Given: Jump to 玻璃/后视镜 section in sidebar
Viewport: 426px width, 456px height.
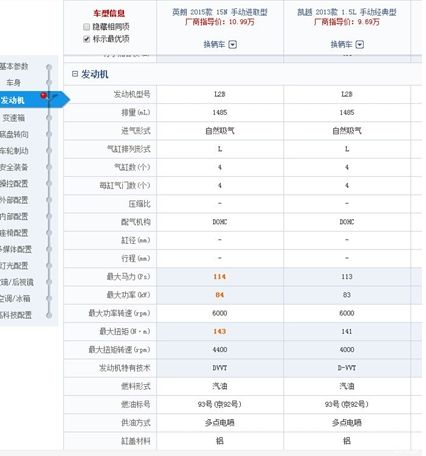Looking at the screenshot, I should 17,282.
